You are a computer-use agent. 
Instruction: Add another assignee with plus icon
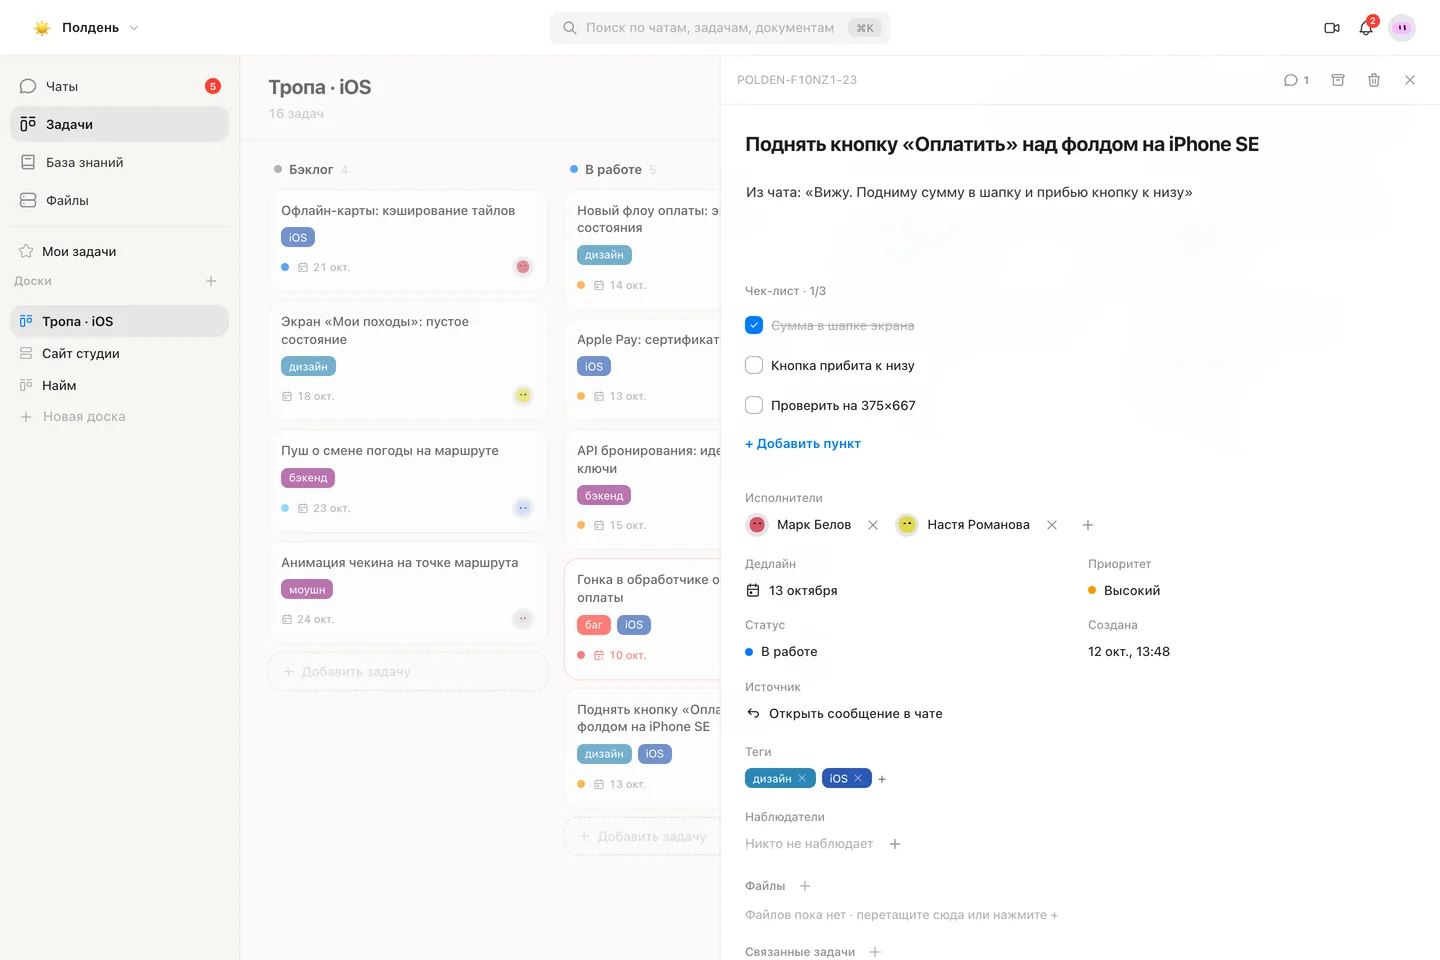1088,525
